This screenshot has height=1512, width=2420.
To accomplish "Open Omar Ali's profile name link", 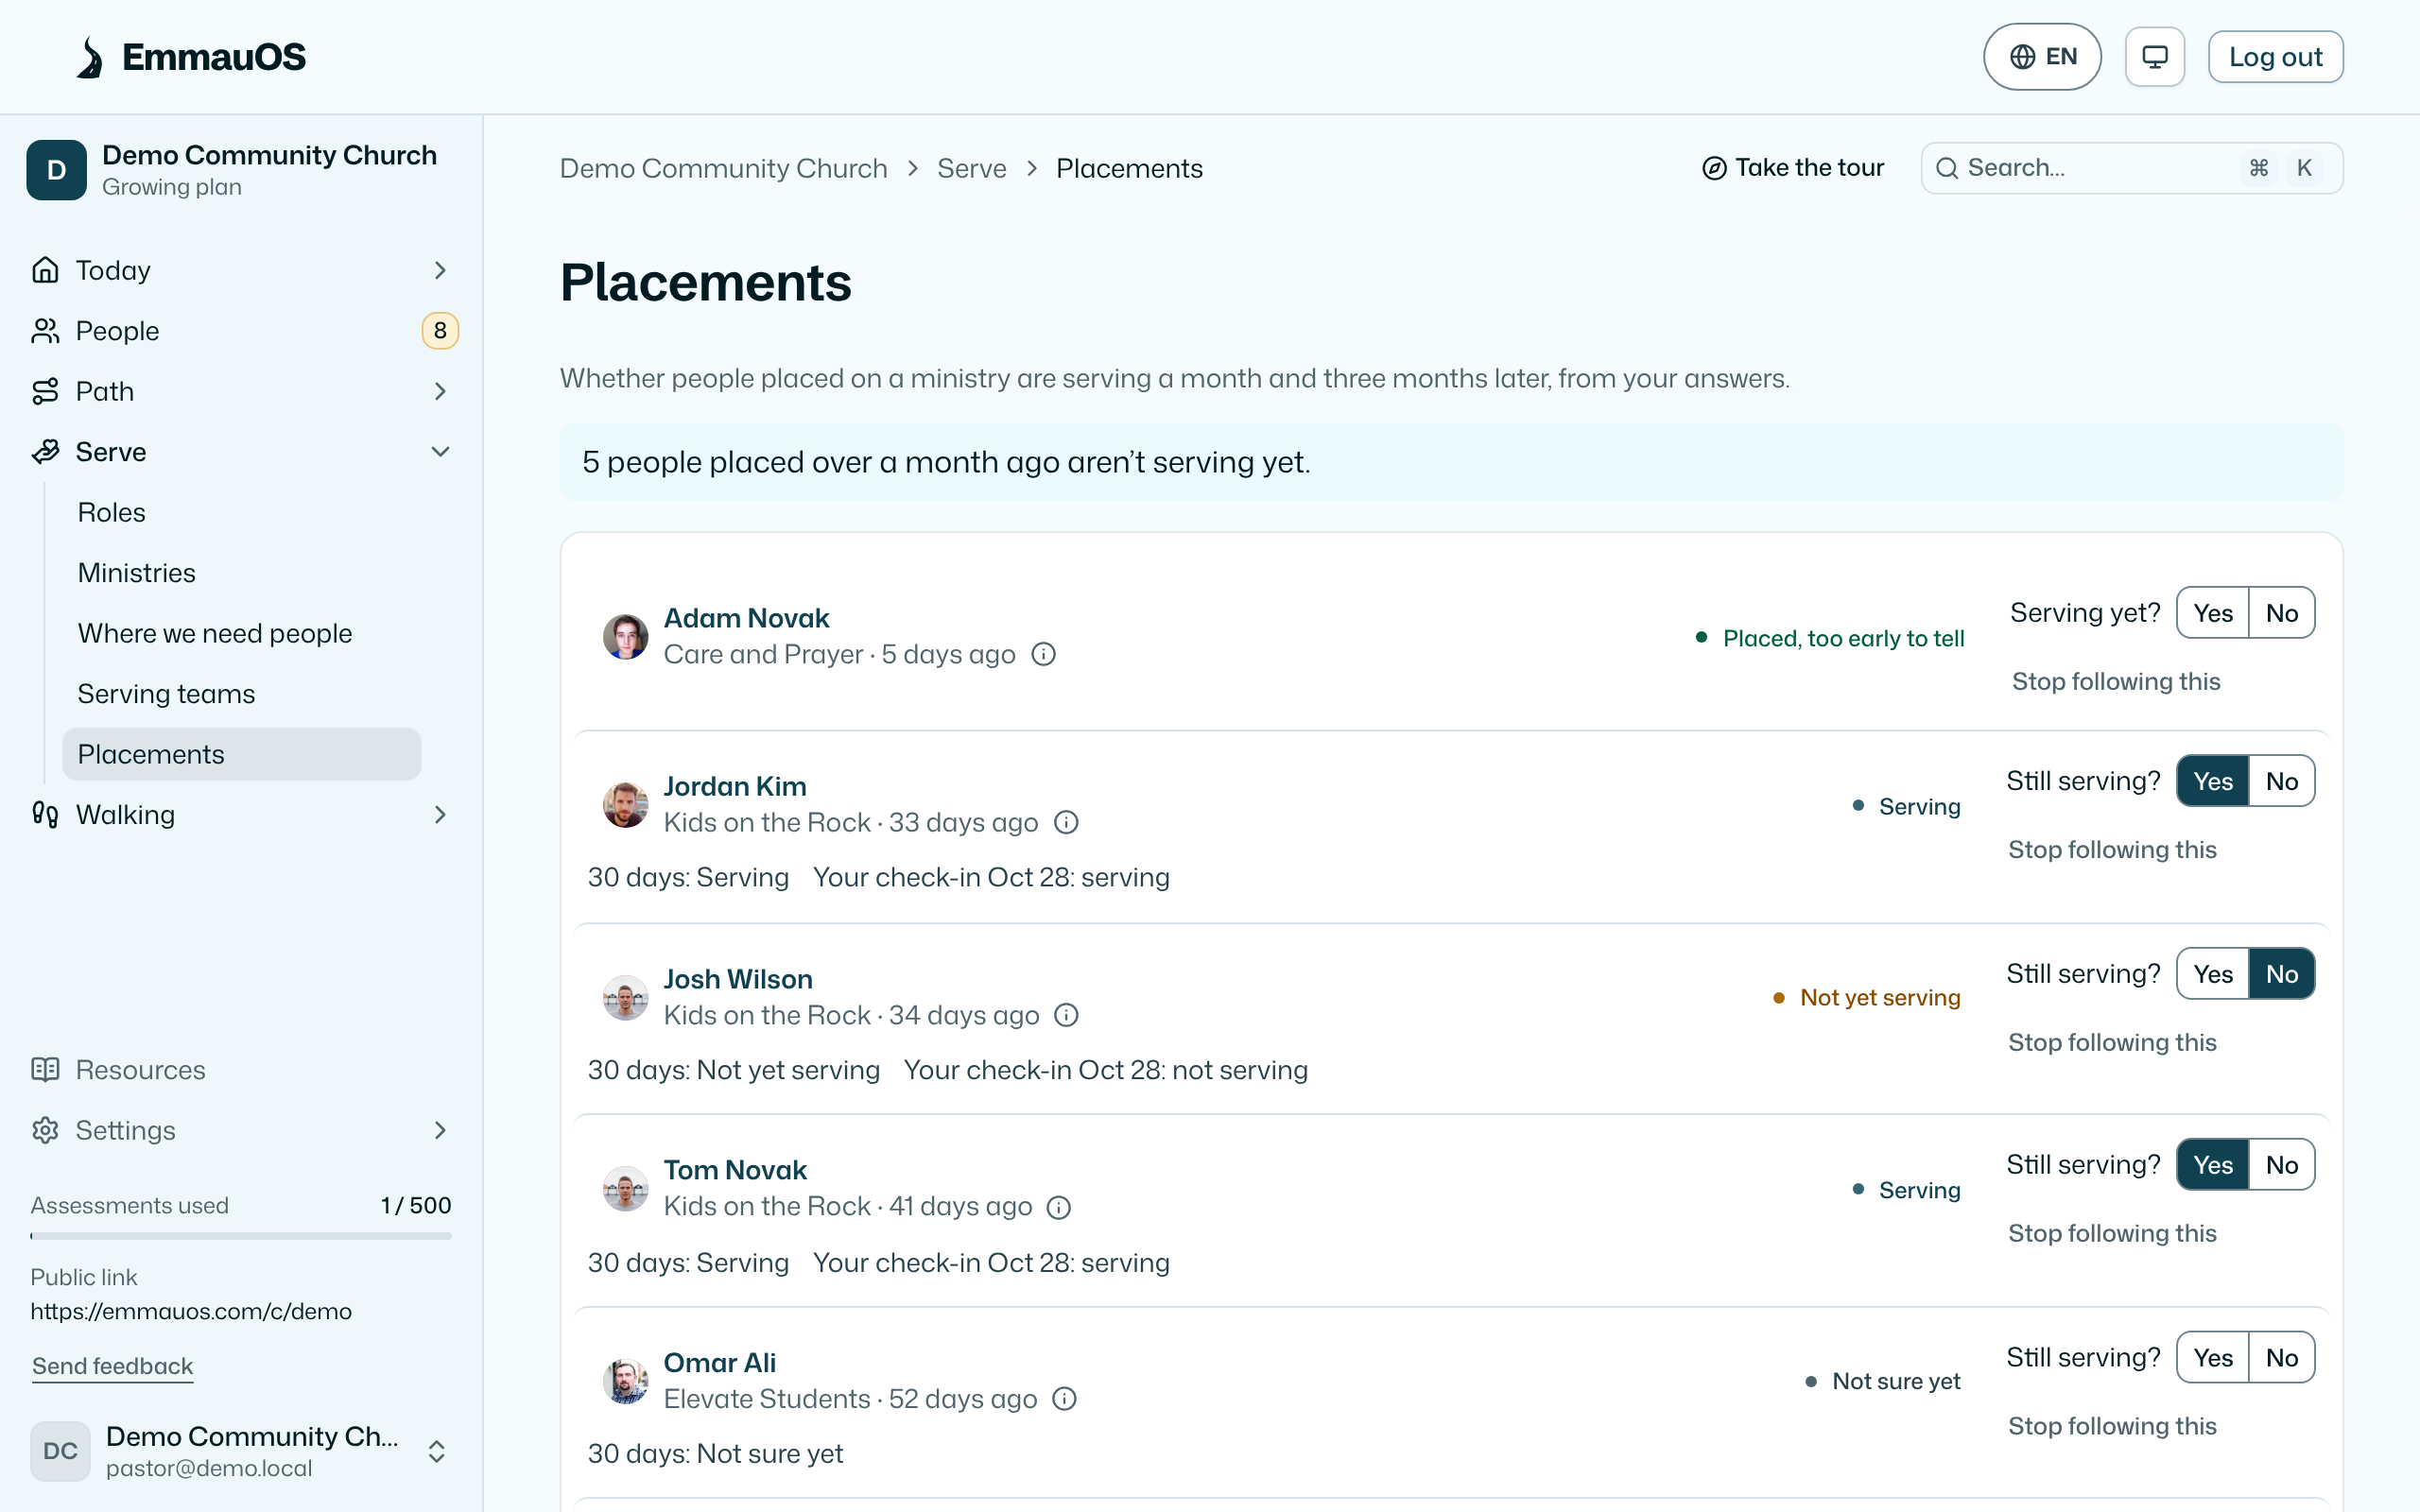I will click(720, 1363).
